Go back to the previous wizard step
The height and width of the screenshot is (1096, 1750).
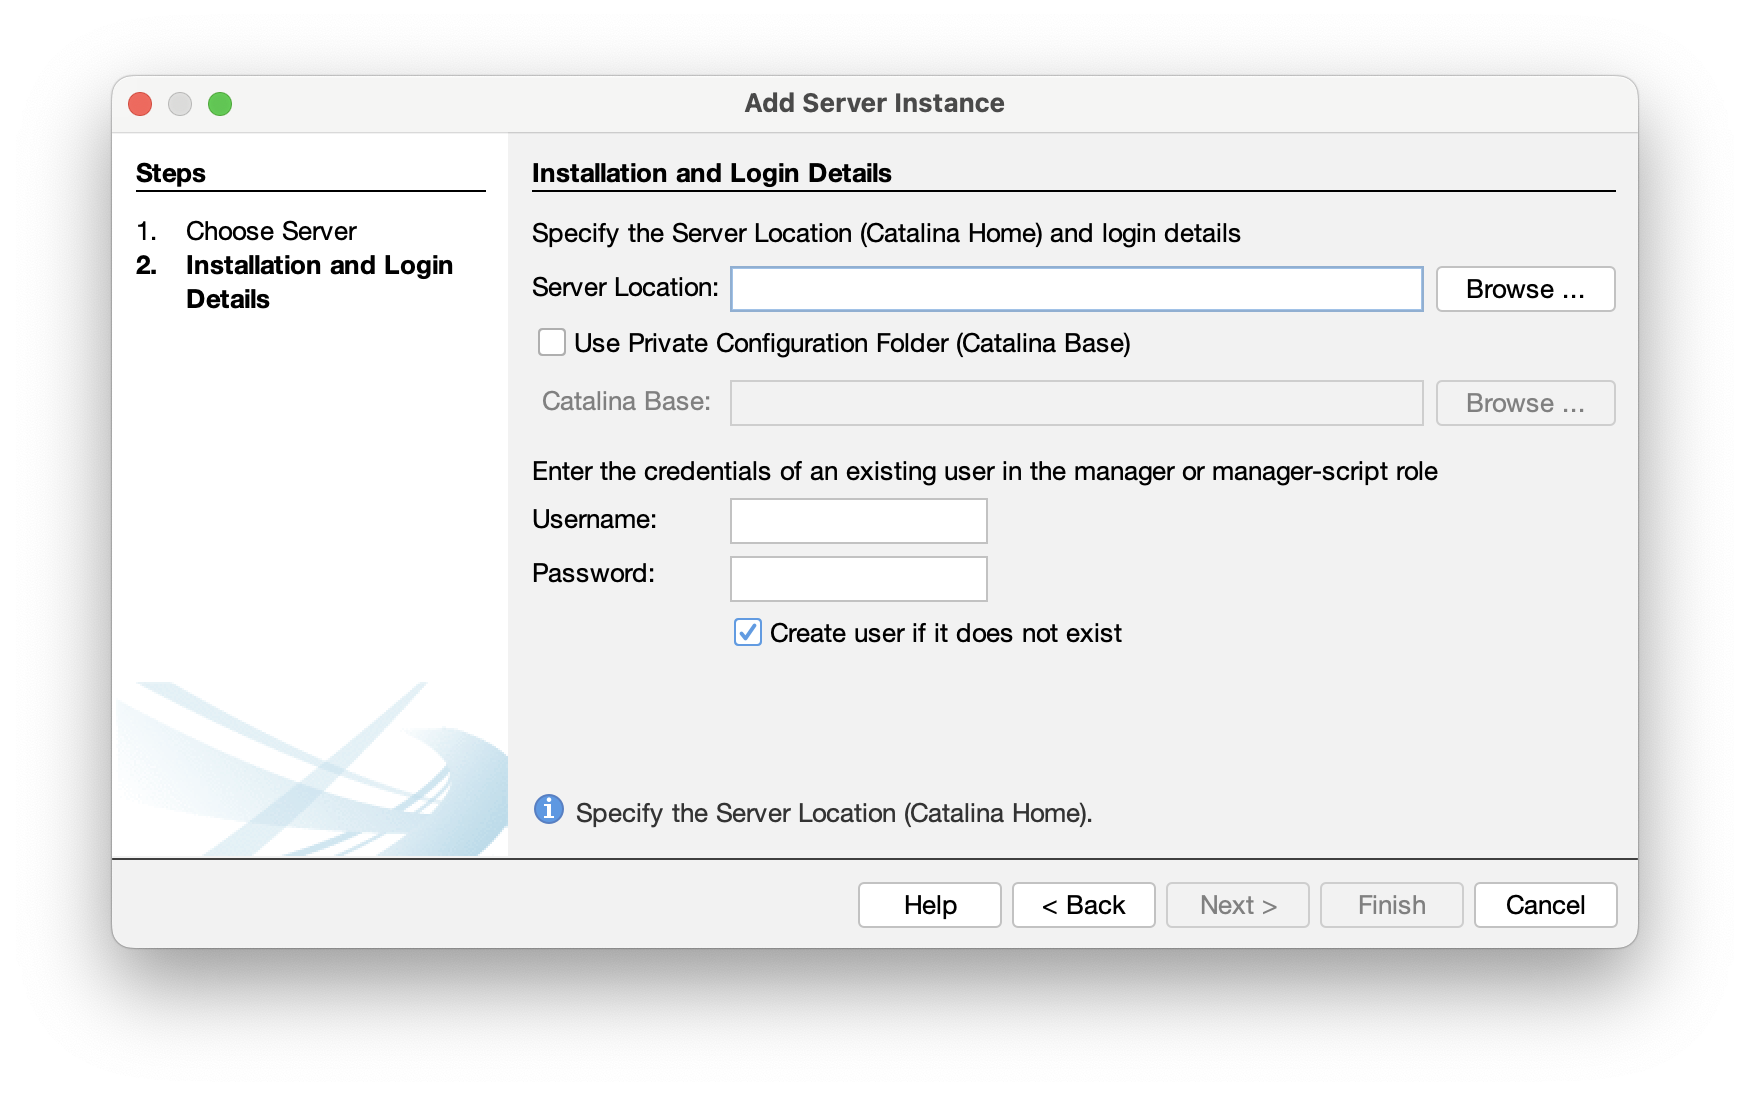tap(1083, 904)
